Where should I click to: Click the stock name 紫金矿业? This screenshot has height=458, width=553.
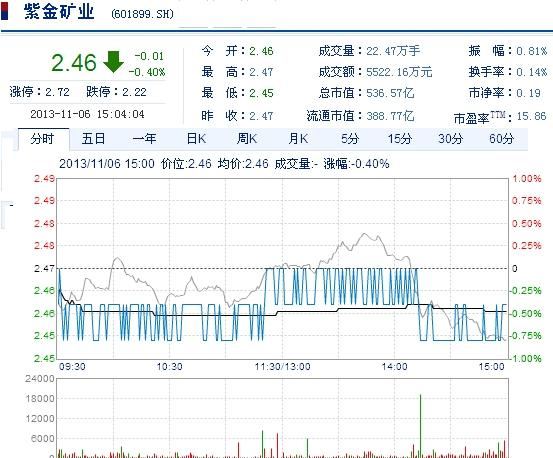[59, 11]
